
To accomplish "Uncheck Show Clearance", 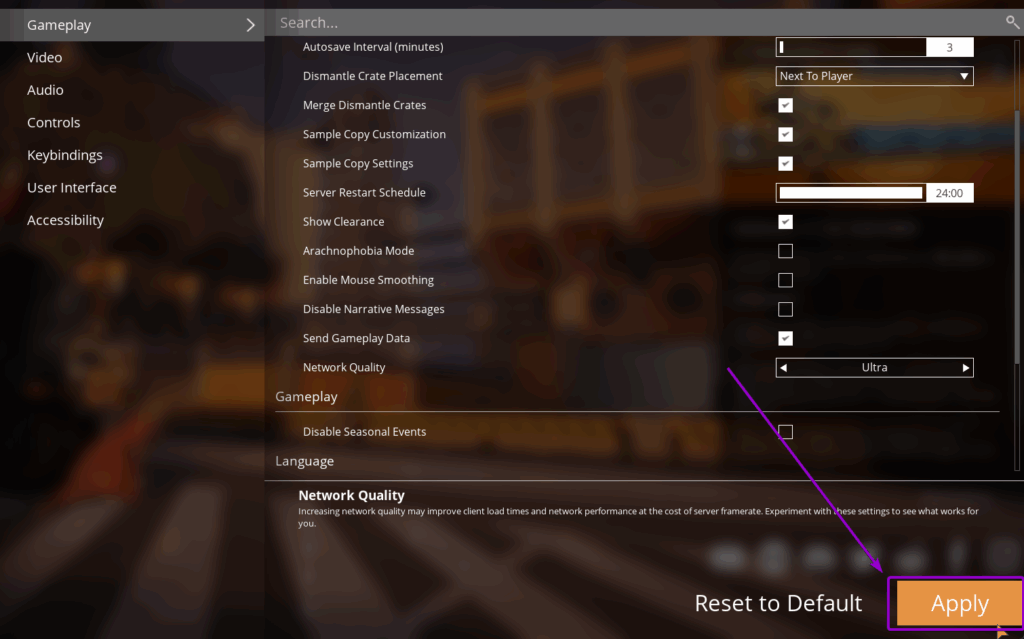I will tap(785, 222).
